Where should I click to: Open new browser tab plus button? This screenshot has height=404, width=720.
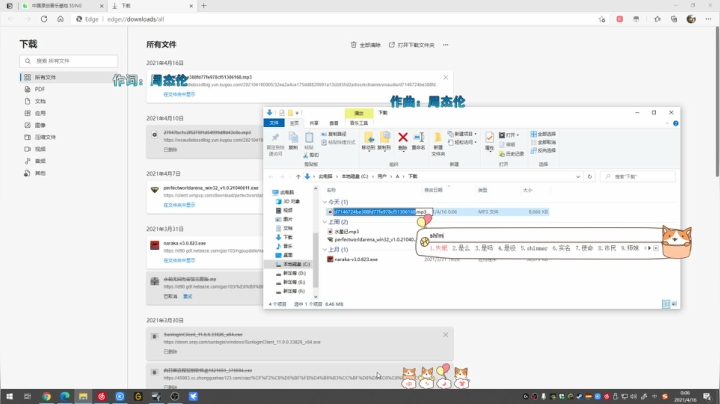pyautogui.click(x=203, y=6)
